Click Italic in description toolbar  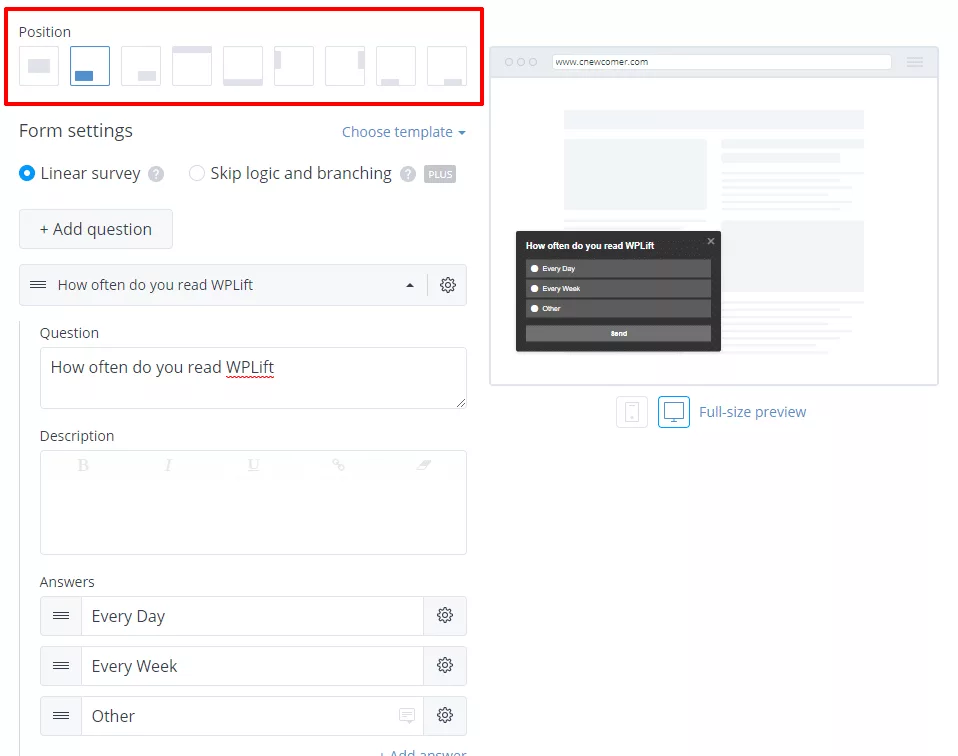[168, 465]
